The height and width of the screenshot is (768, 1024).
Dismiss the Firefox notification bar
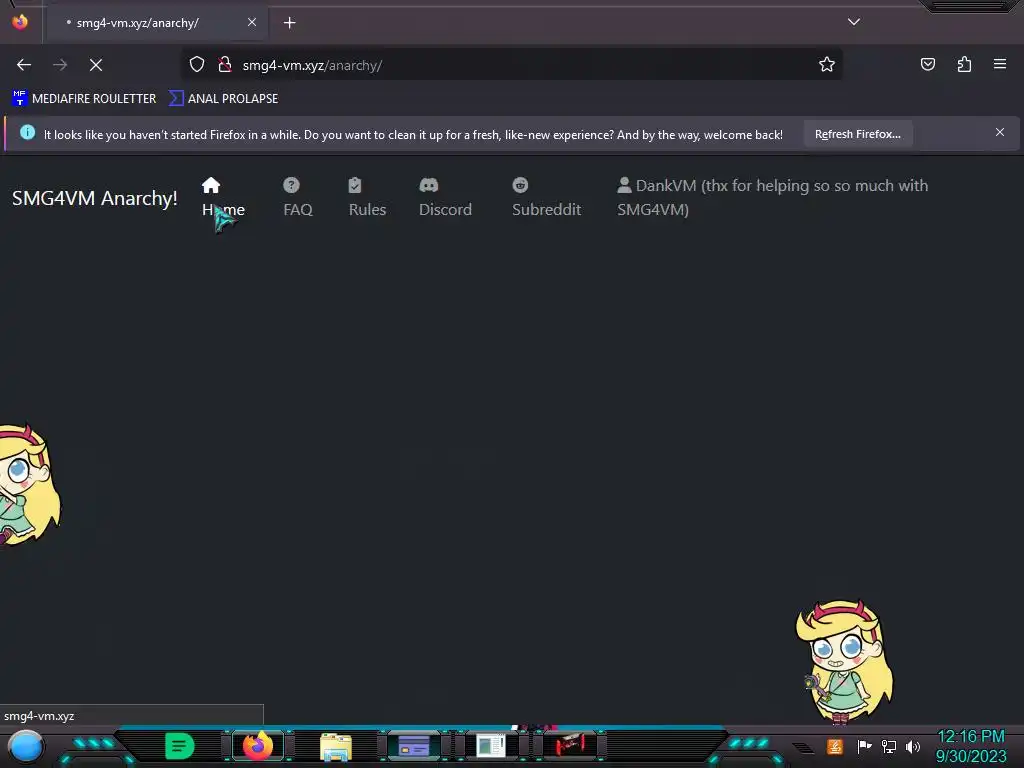pos(1000,133)
